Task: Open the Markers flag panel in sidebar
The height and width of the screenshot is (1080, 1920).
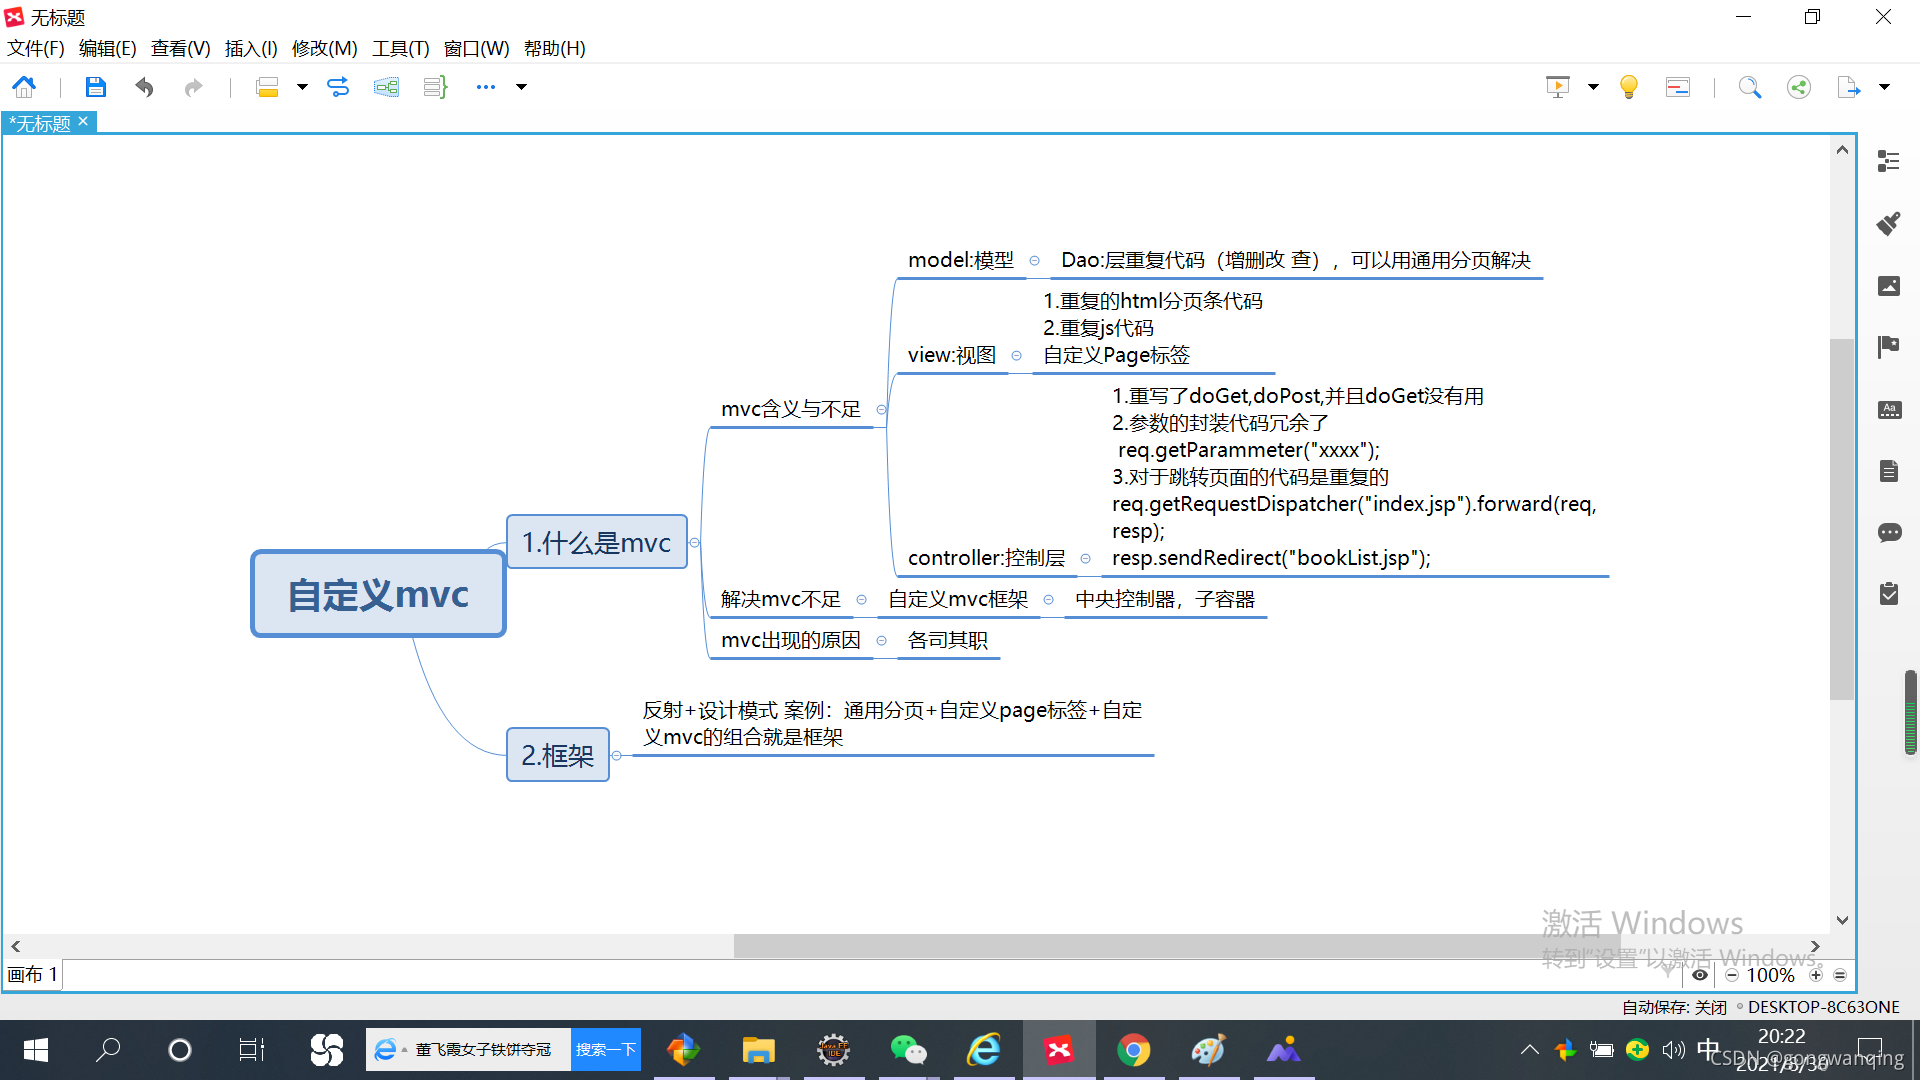Action: pyautogui.click(x=1888, y=347)
